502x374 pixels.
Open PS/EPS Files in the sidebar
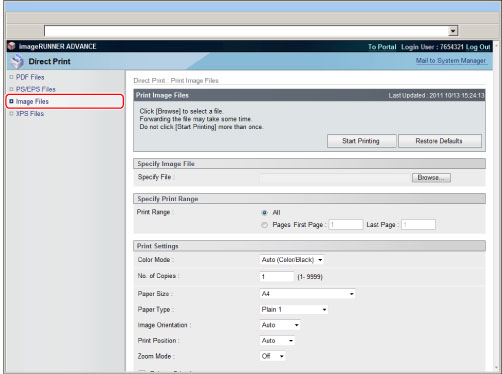coord(36,89)
